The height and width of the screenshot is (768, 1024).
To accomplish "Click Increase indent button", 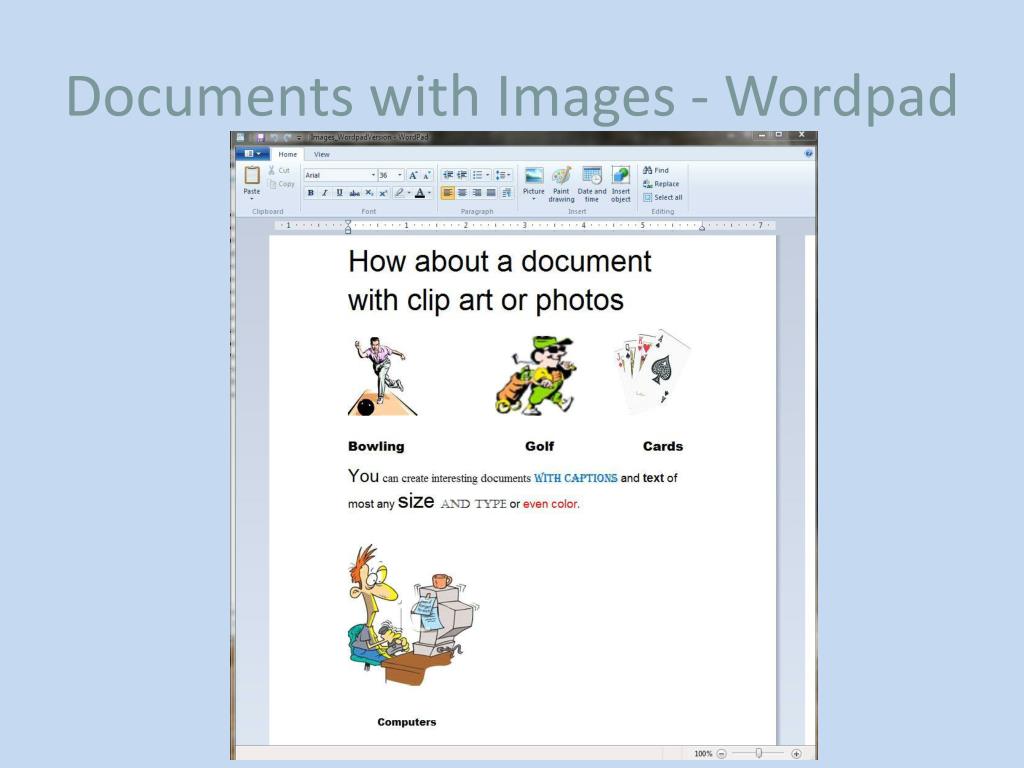I will tap(462, 175).
